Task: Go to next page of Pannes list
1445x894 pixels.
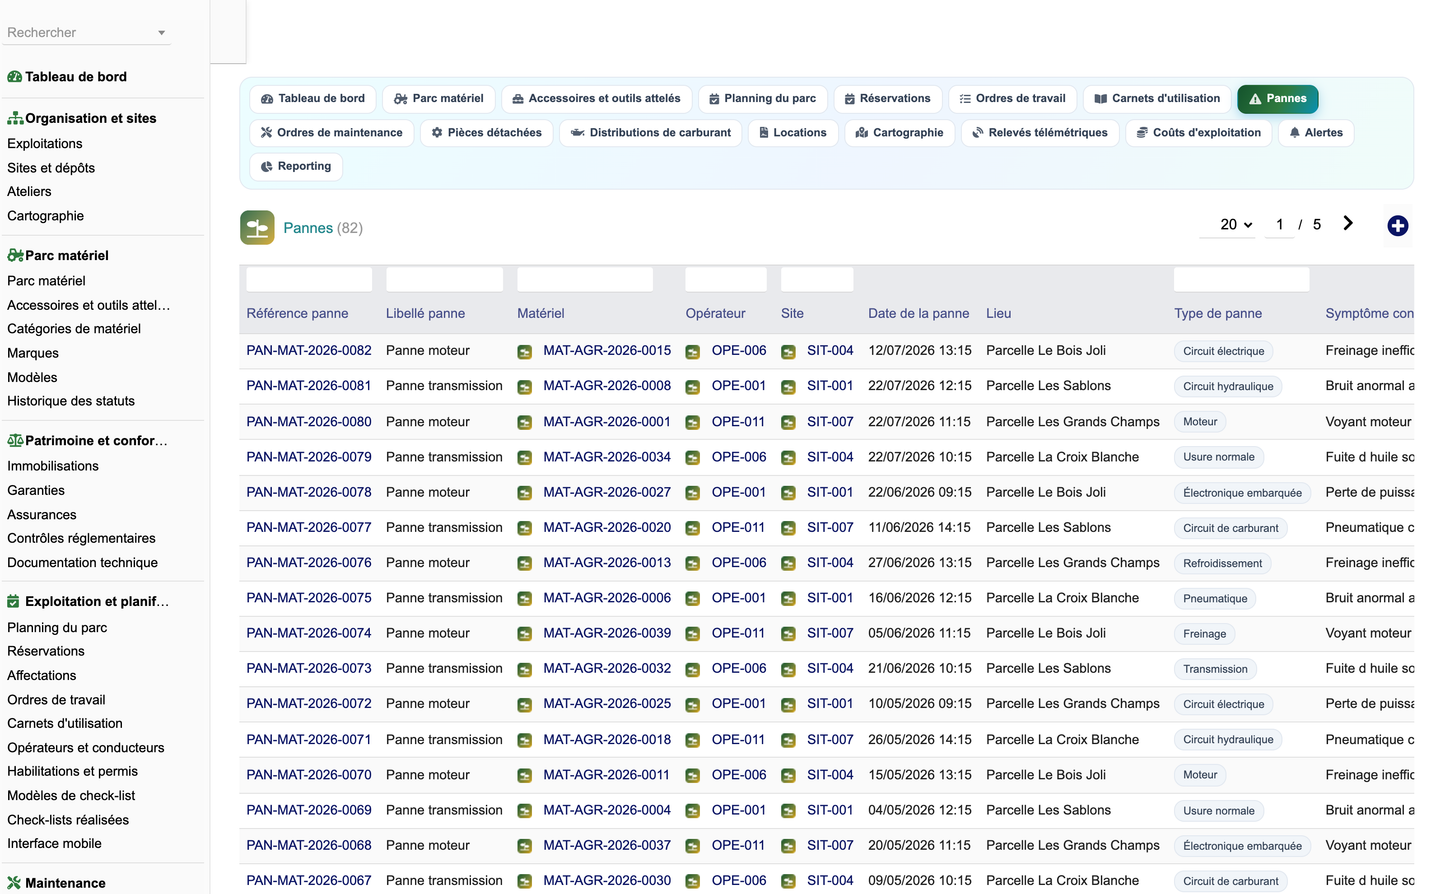Action: coord(1348,224)
